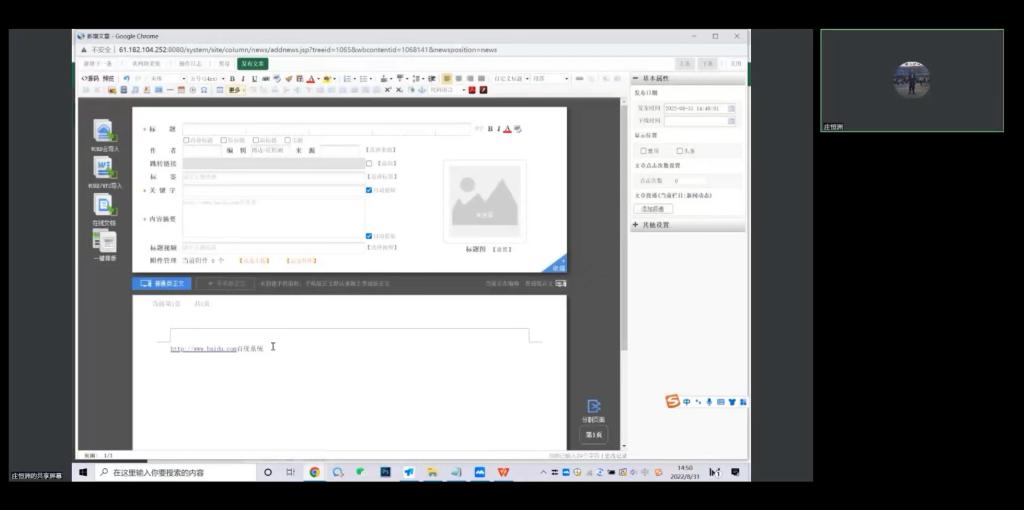The height and width of the screenshot is (510, 1024).
Task: Open the font size dropdown
Action: (206, 78)
